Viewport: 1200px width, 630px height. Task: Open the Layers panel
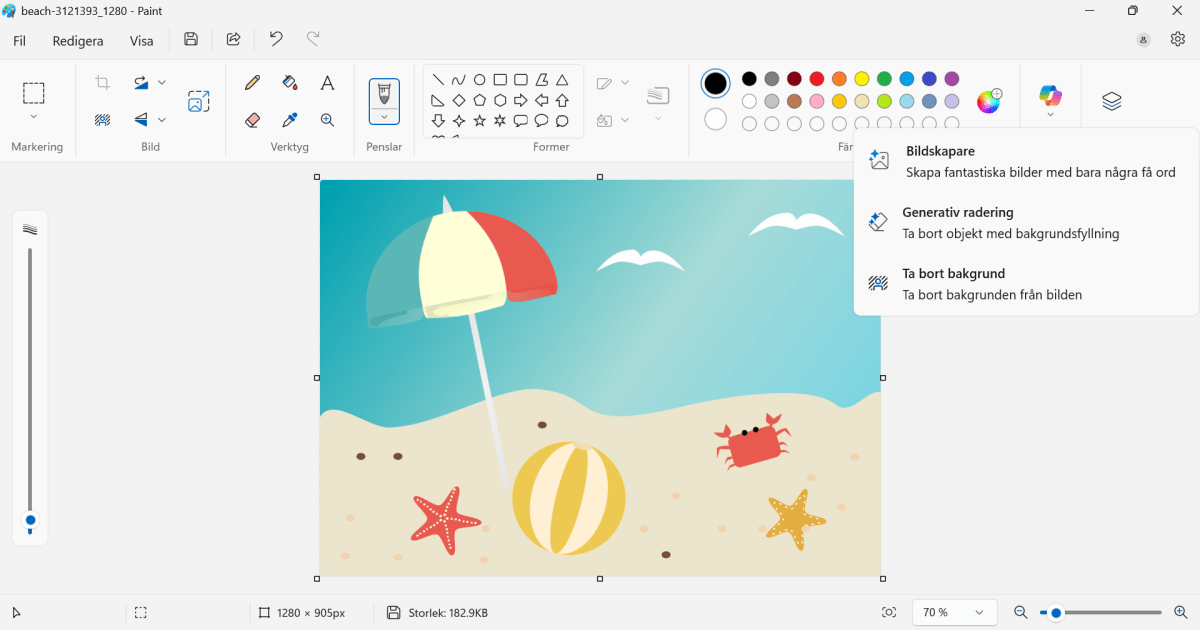pyautogui.click(x=1111, y=100)
